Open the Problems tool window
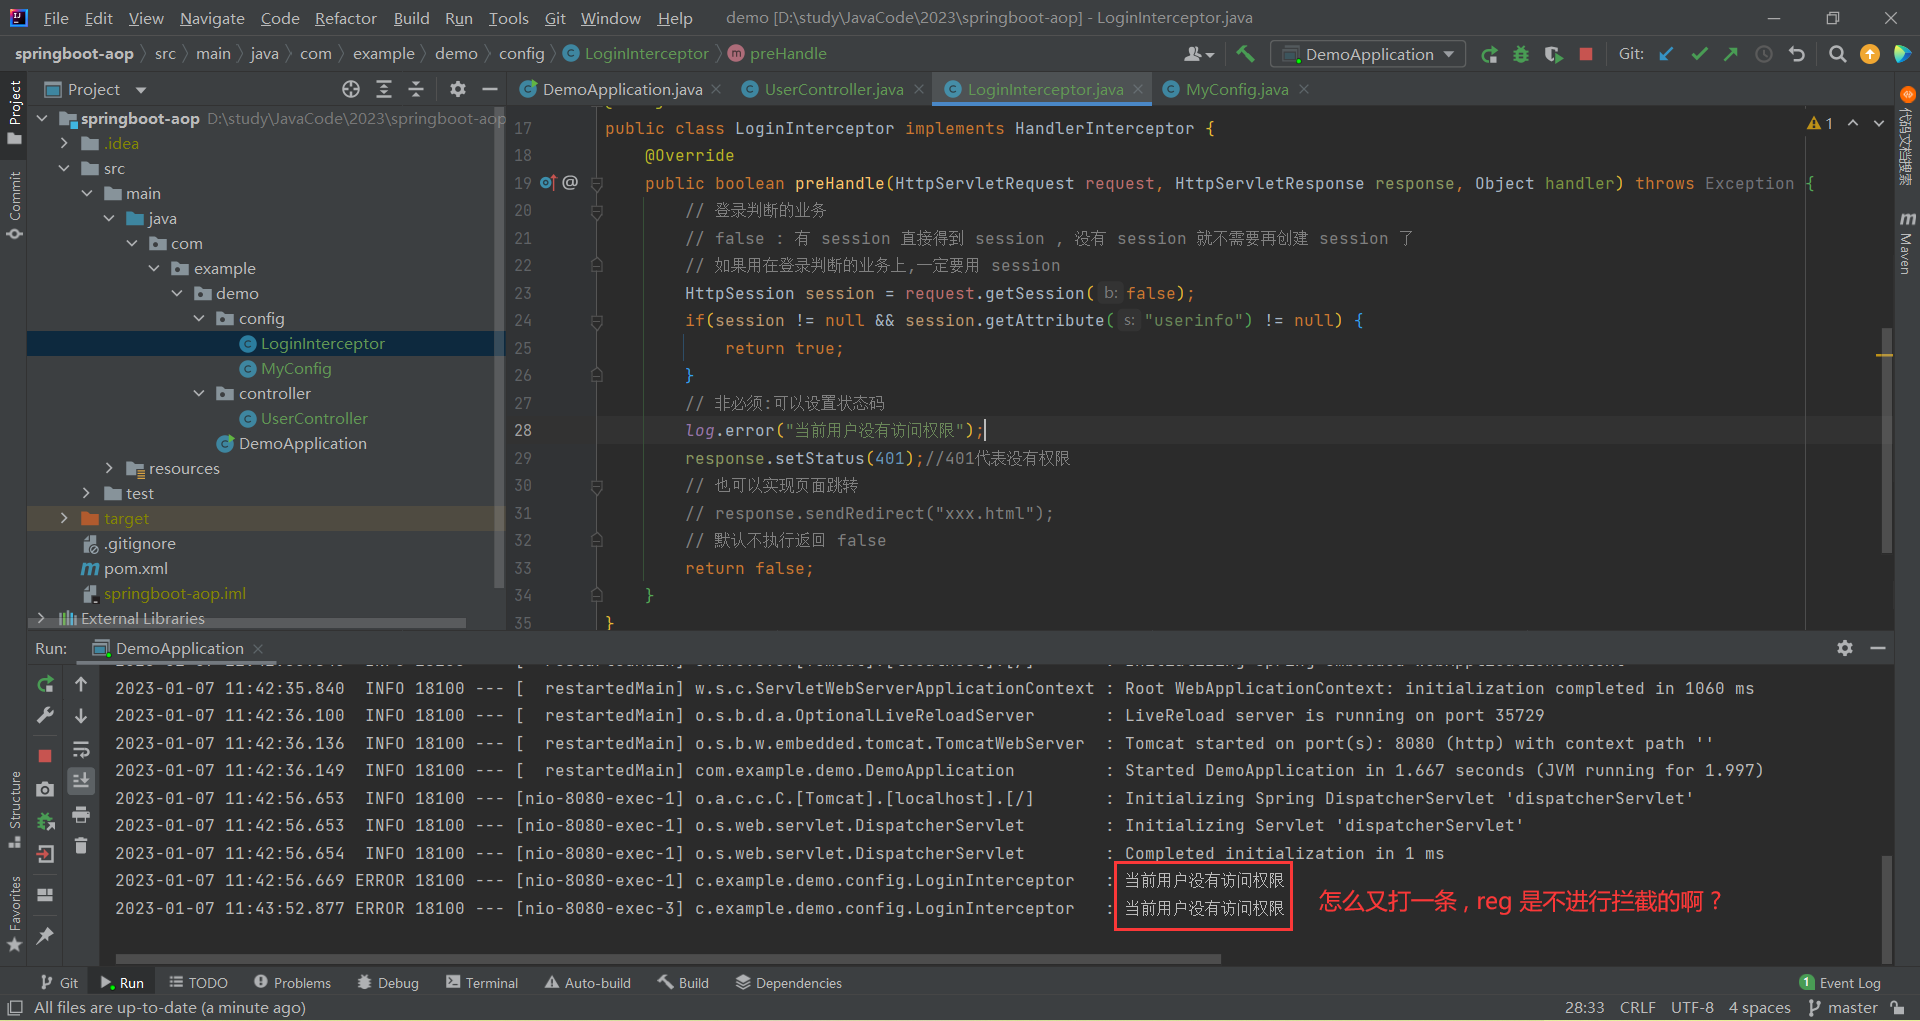The image size is (1920, 1021). [x=292, y=983]
